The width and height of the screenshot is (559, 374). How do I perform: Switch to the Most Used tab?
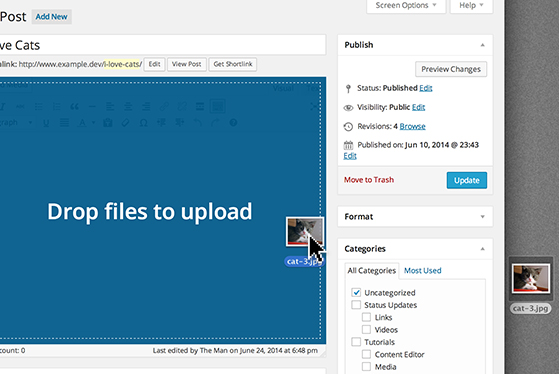tap(422, 271)
